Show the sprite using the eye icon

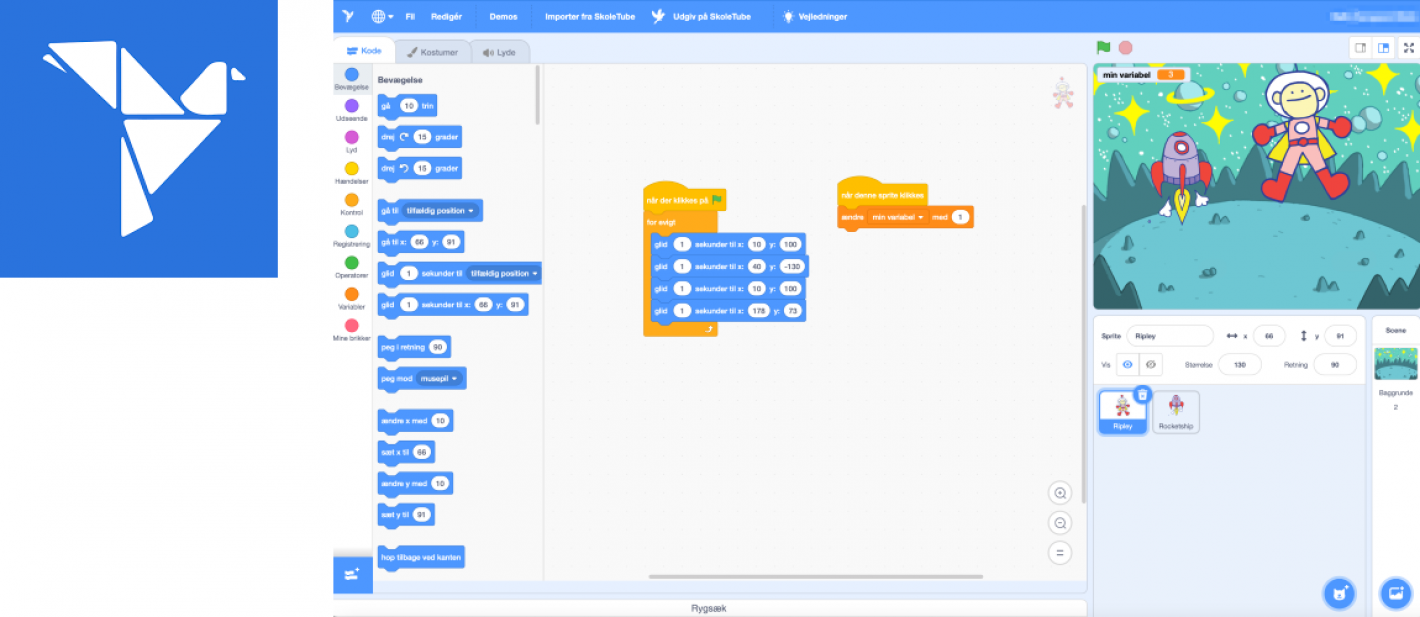[x=1127, y=365]
